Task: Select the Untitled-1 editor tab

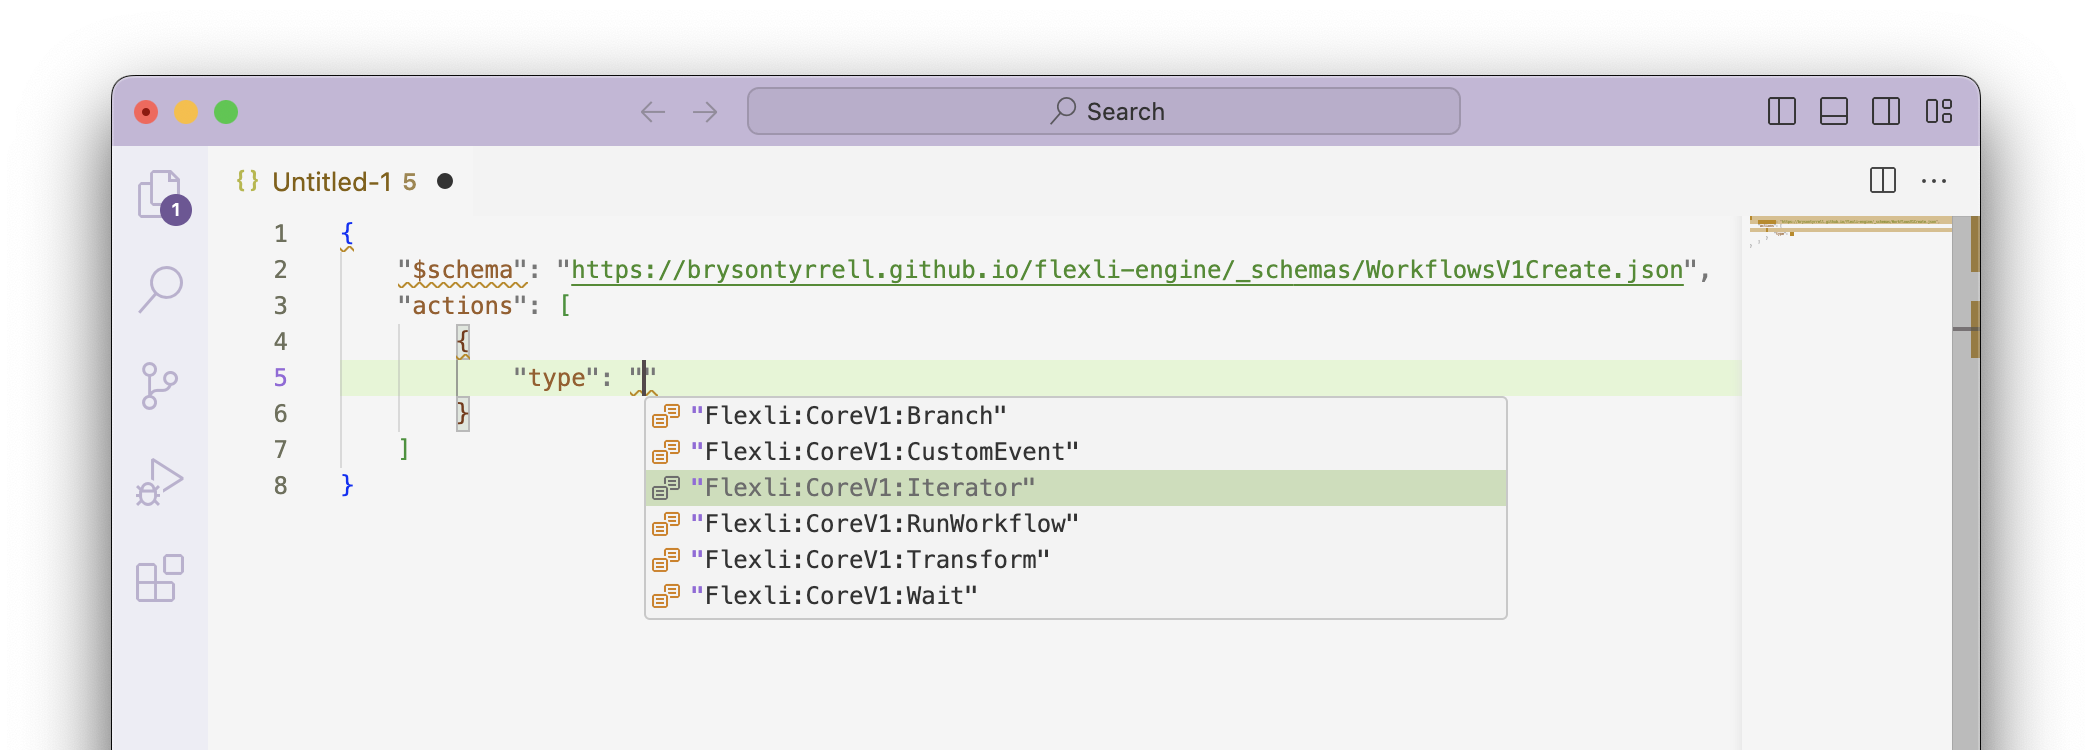Action: [x=340, y=181]
